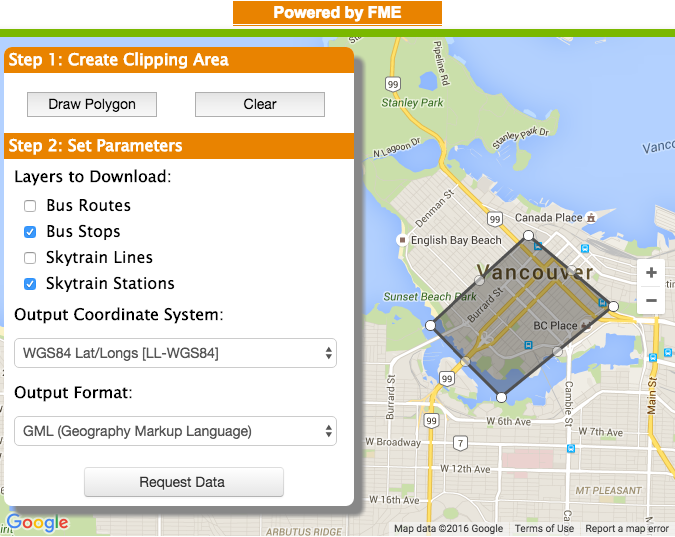Open the Output Format dropdown
Screen dimensions: 675x537
(175, 431)
